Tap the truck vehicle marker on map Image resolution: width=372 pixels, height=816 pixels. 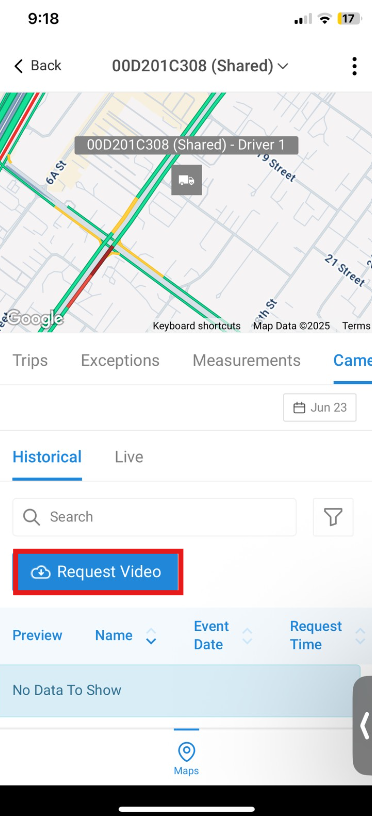point(186,180)
